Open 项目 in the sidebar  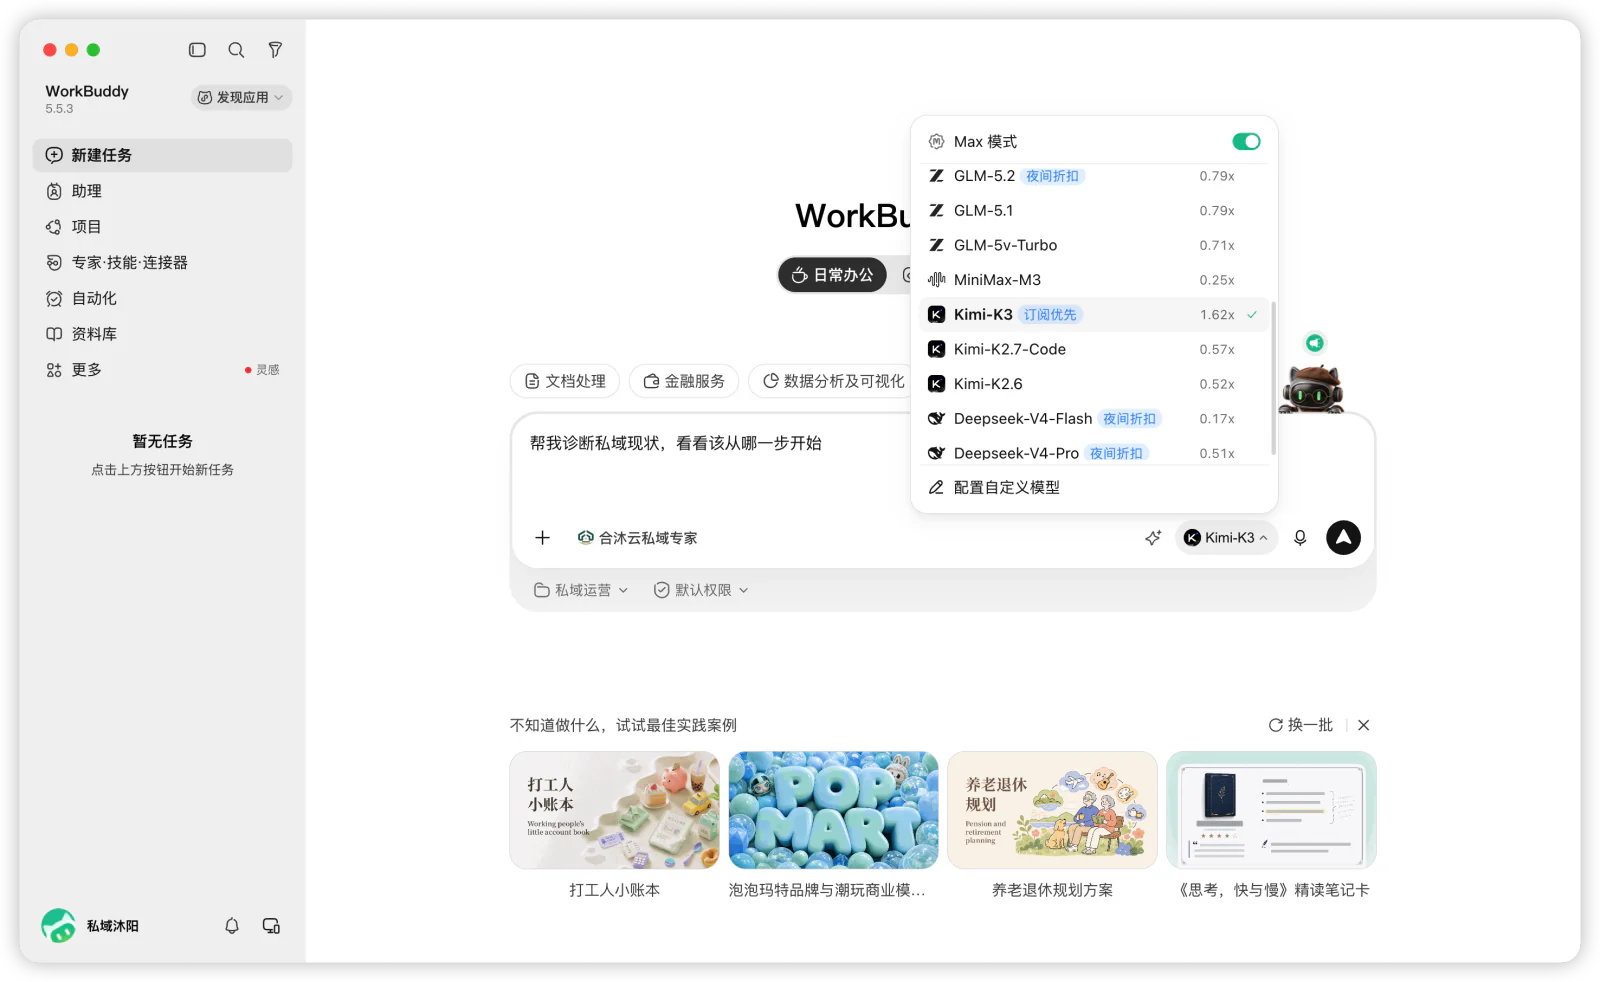(162, 227)
